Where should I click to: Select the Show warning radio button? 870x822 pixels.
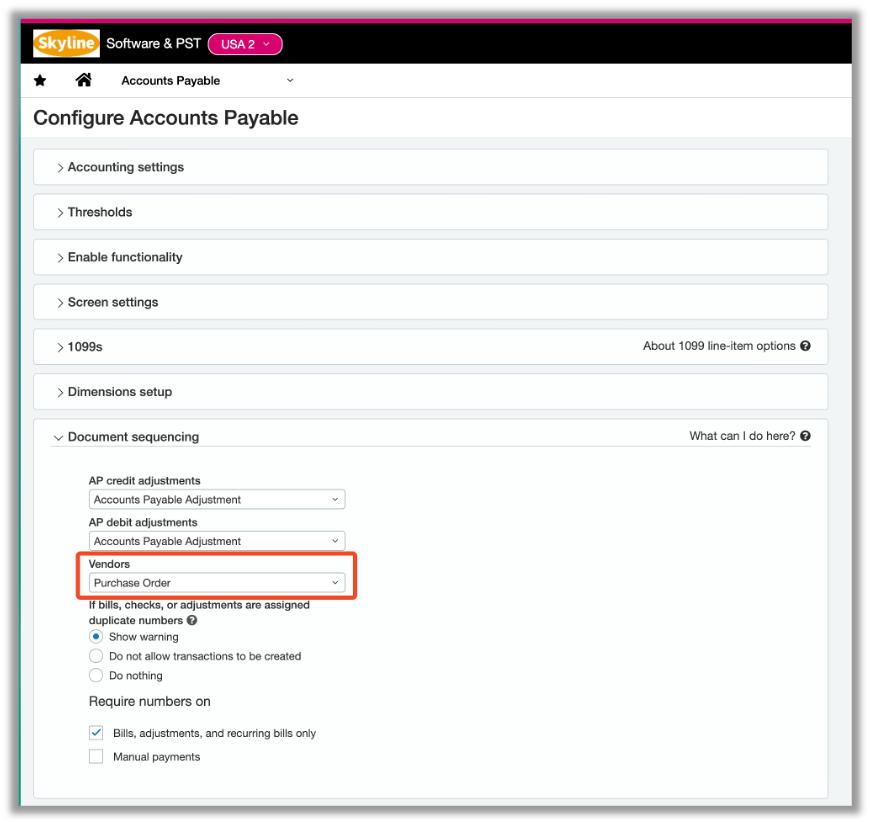[x=95, y=636]
